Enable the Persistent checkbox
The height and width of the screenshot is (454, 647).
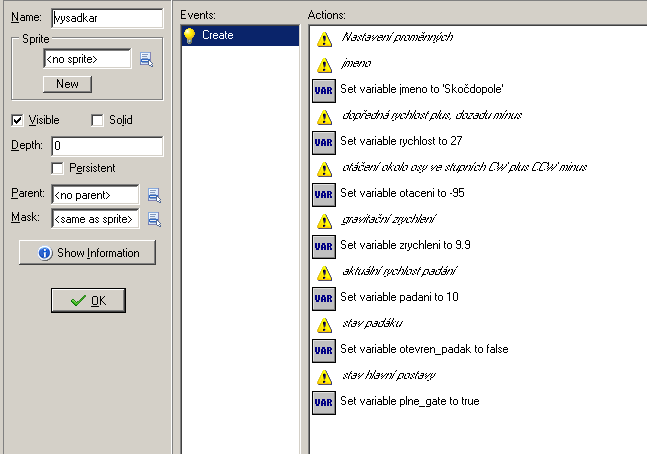[57, 168]
